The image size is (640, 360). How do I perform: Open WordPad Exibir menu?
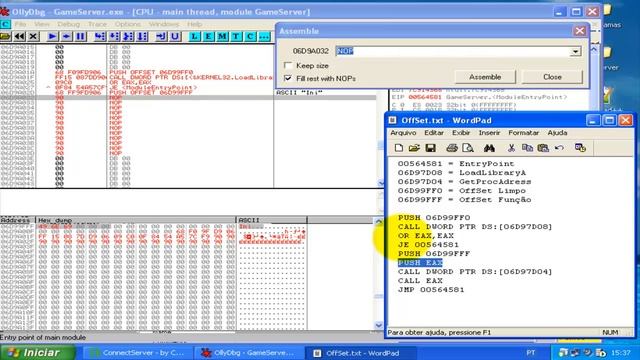[x=461, y=133]
